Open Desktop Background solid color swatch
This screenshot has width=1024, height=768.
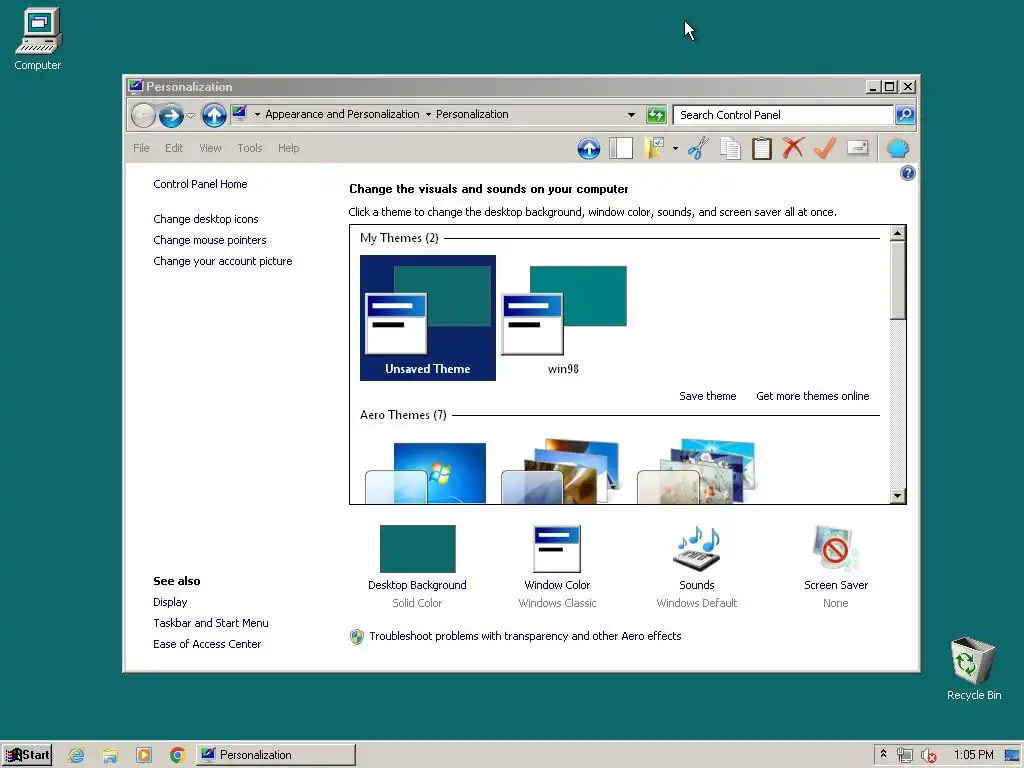coord(417,549)
